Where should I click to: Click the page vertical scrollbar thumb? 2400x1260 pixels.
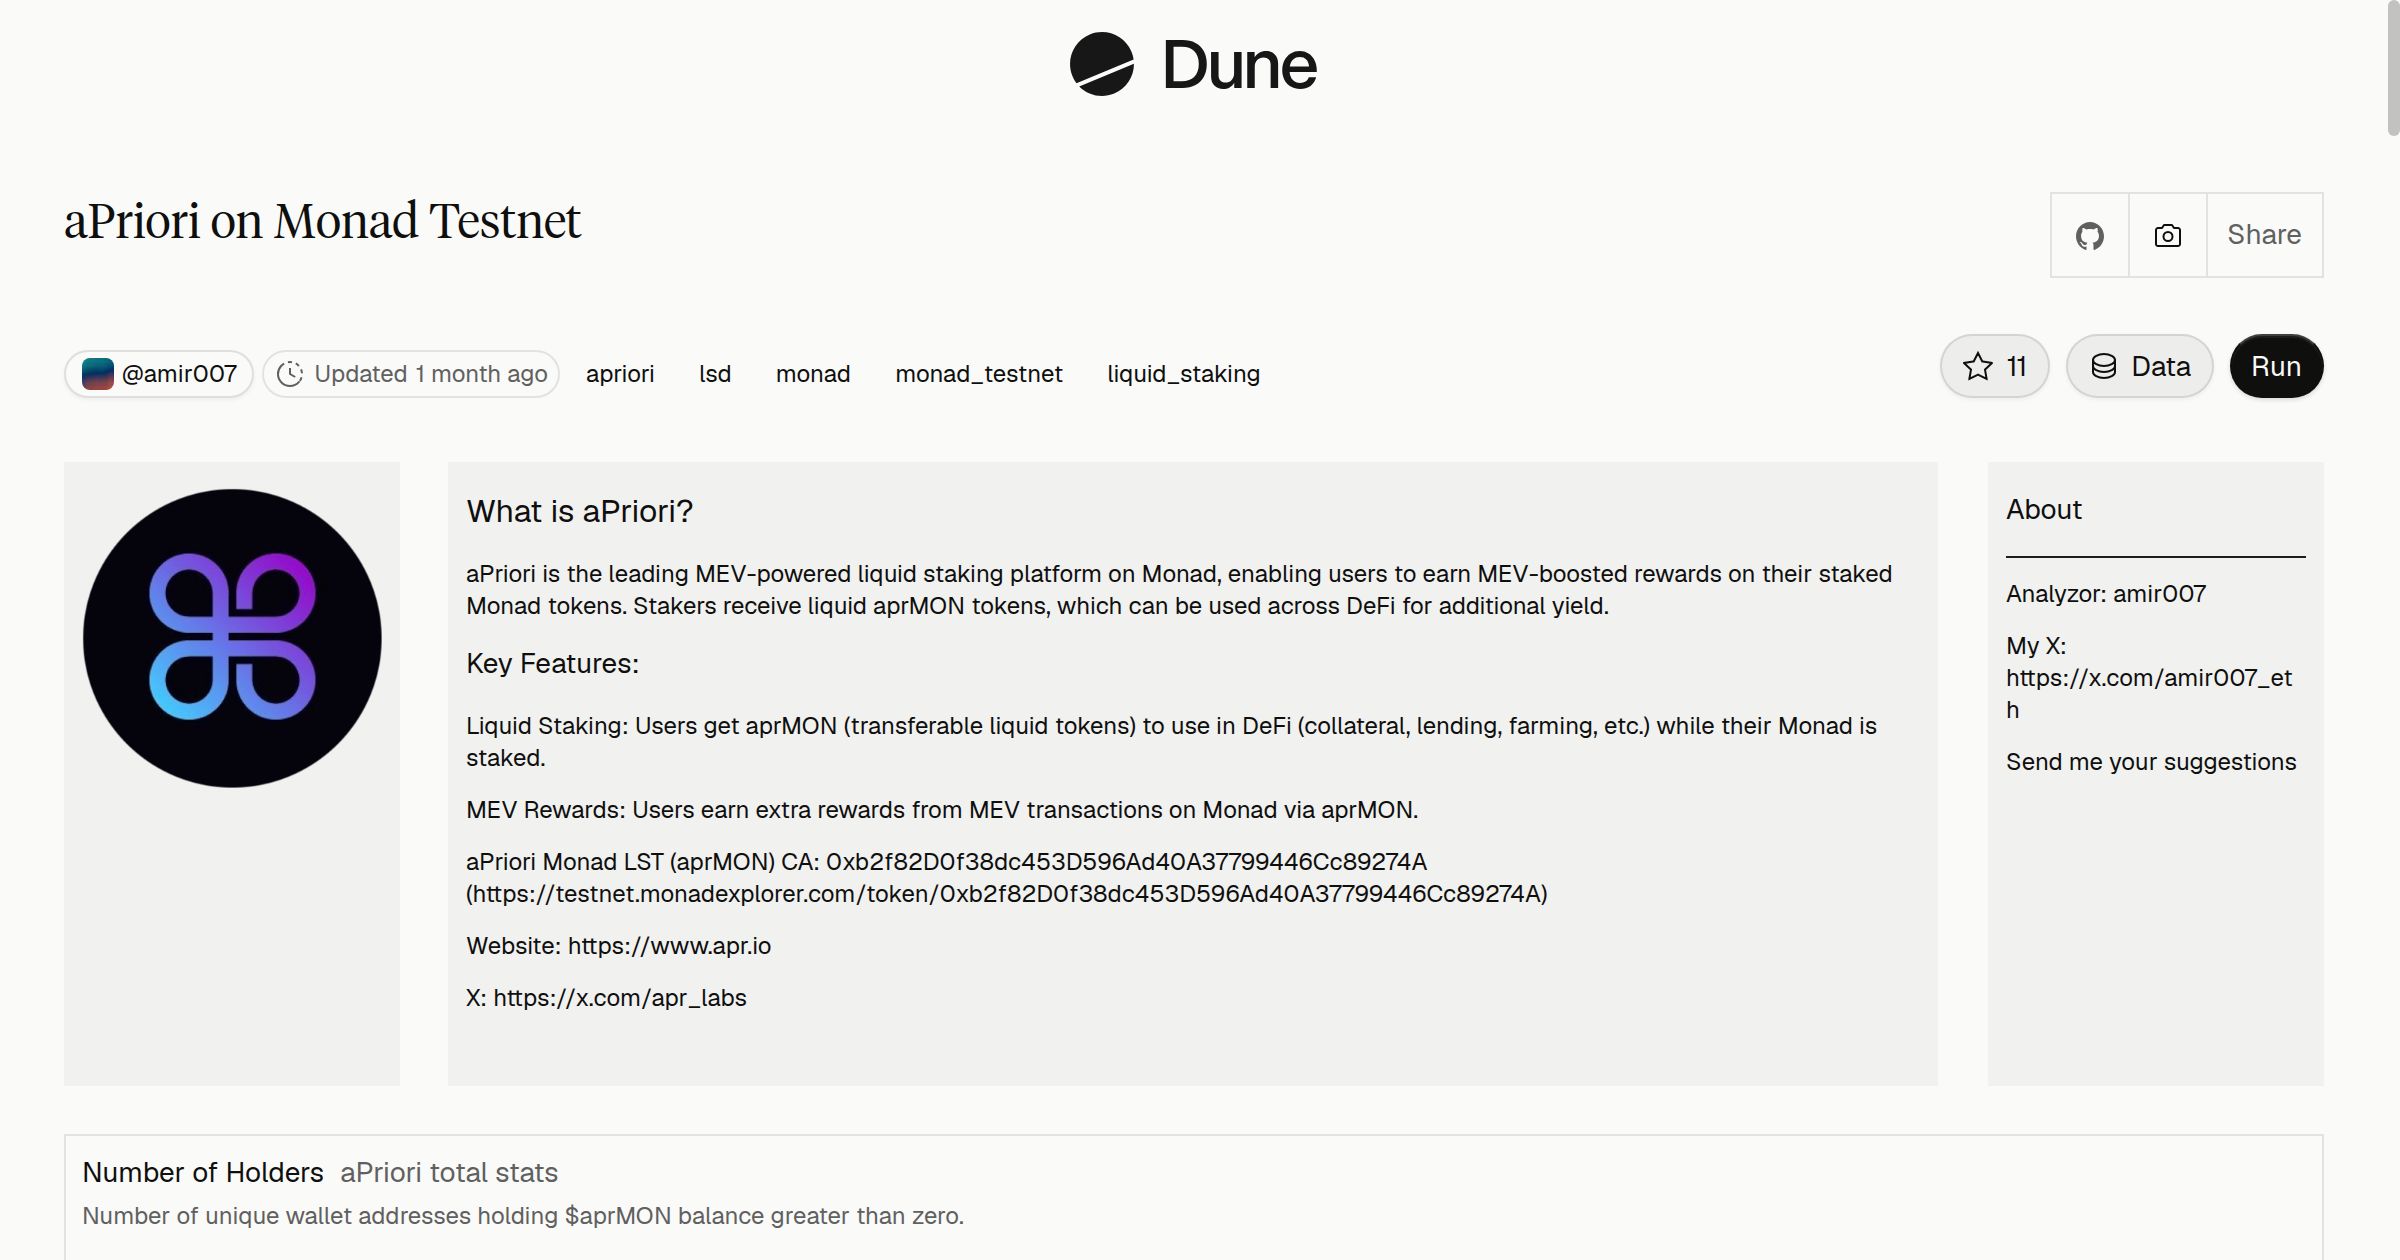point(2392,68)
